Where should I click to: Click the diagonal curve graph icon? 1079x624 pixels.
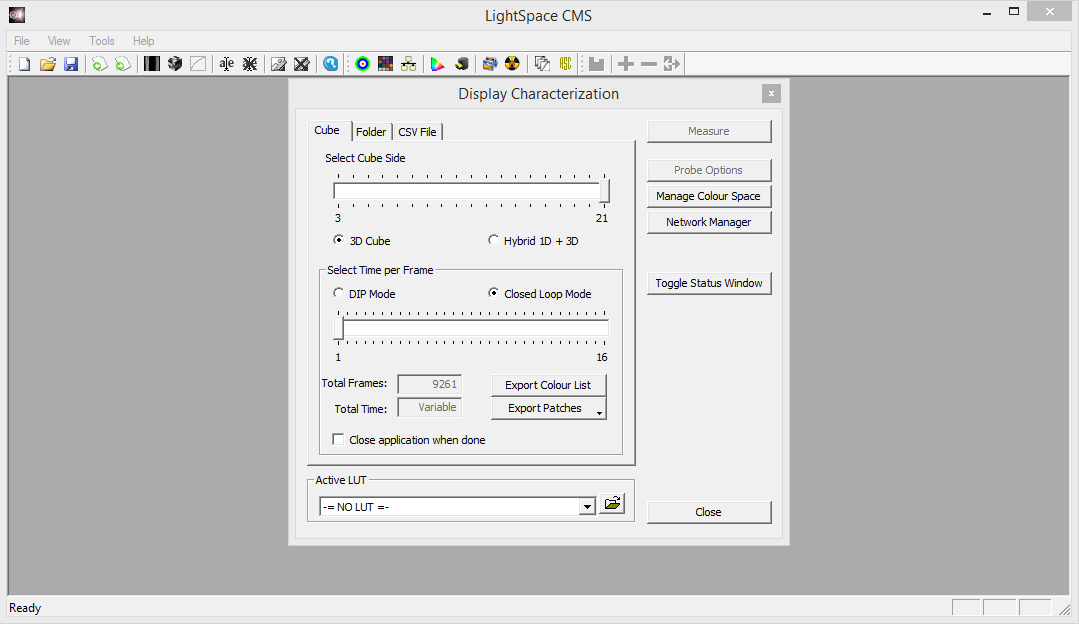(x=198, y=64)
